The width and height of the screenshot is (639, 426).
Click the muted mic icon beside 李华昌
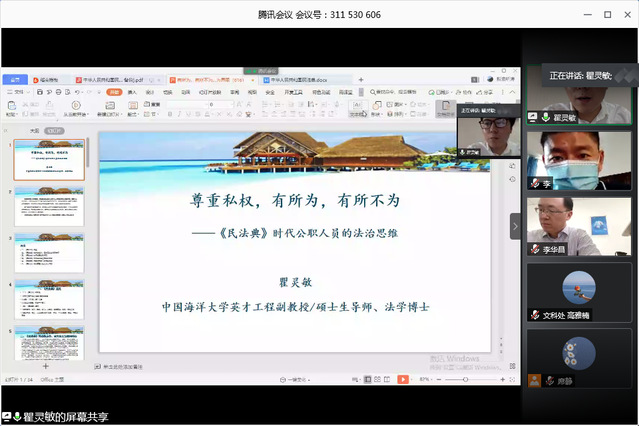click(x=535, y=249)
